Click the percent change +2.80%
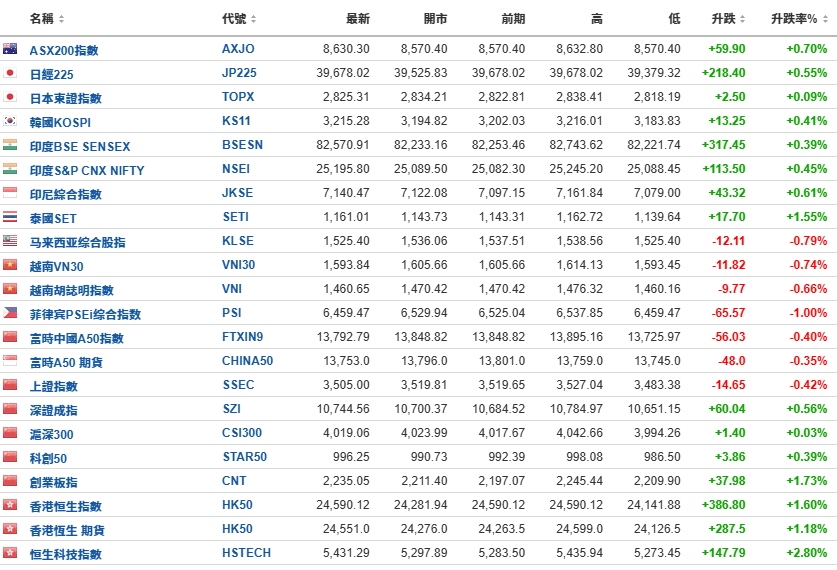 click(807, 553)
